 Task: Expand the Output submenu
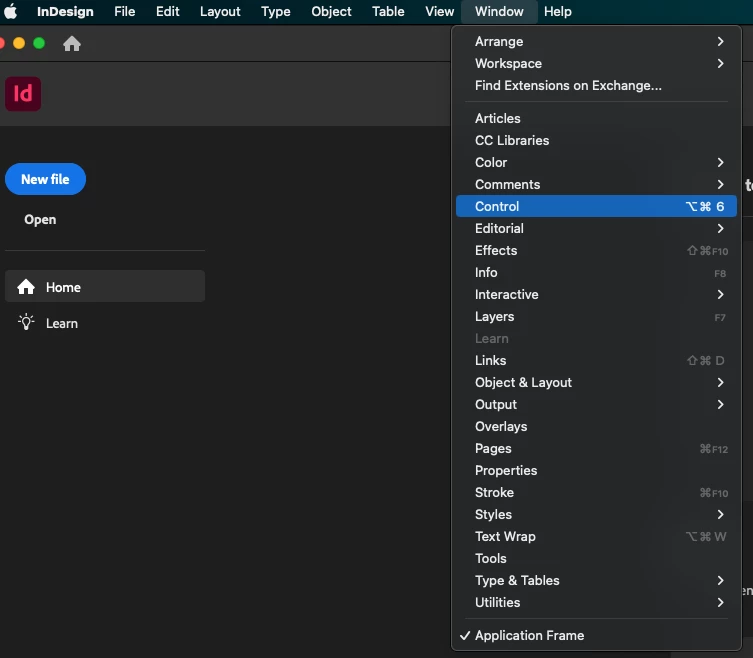(596, 404)
